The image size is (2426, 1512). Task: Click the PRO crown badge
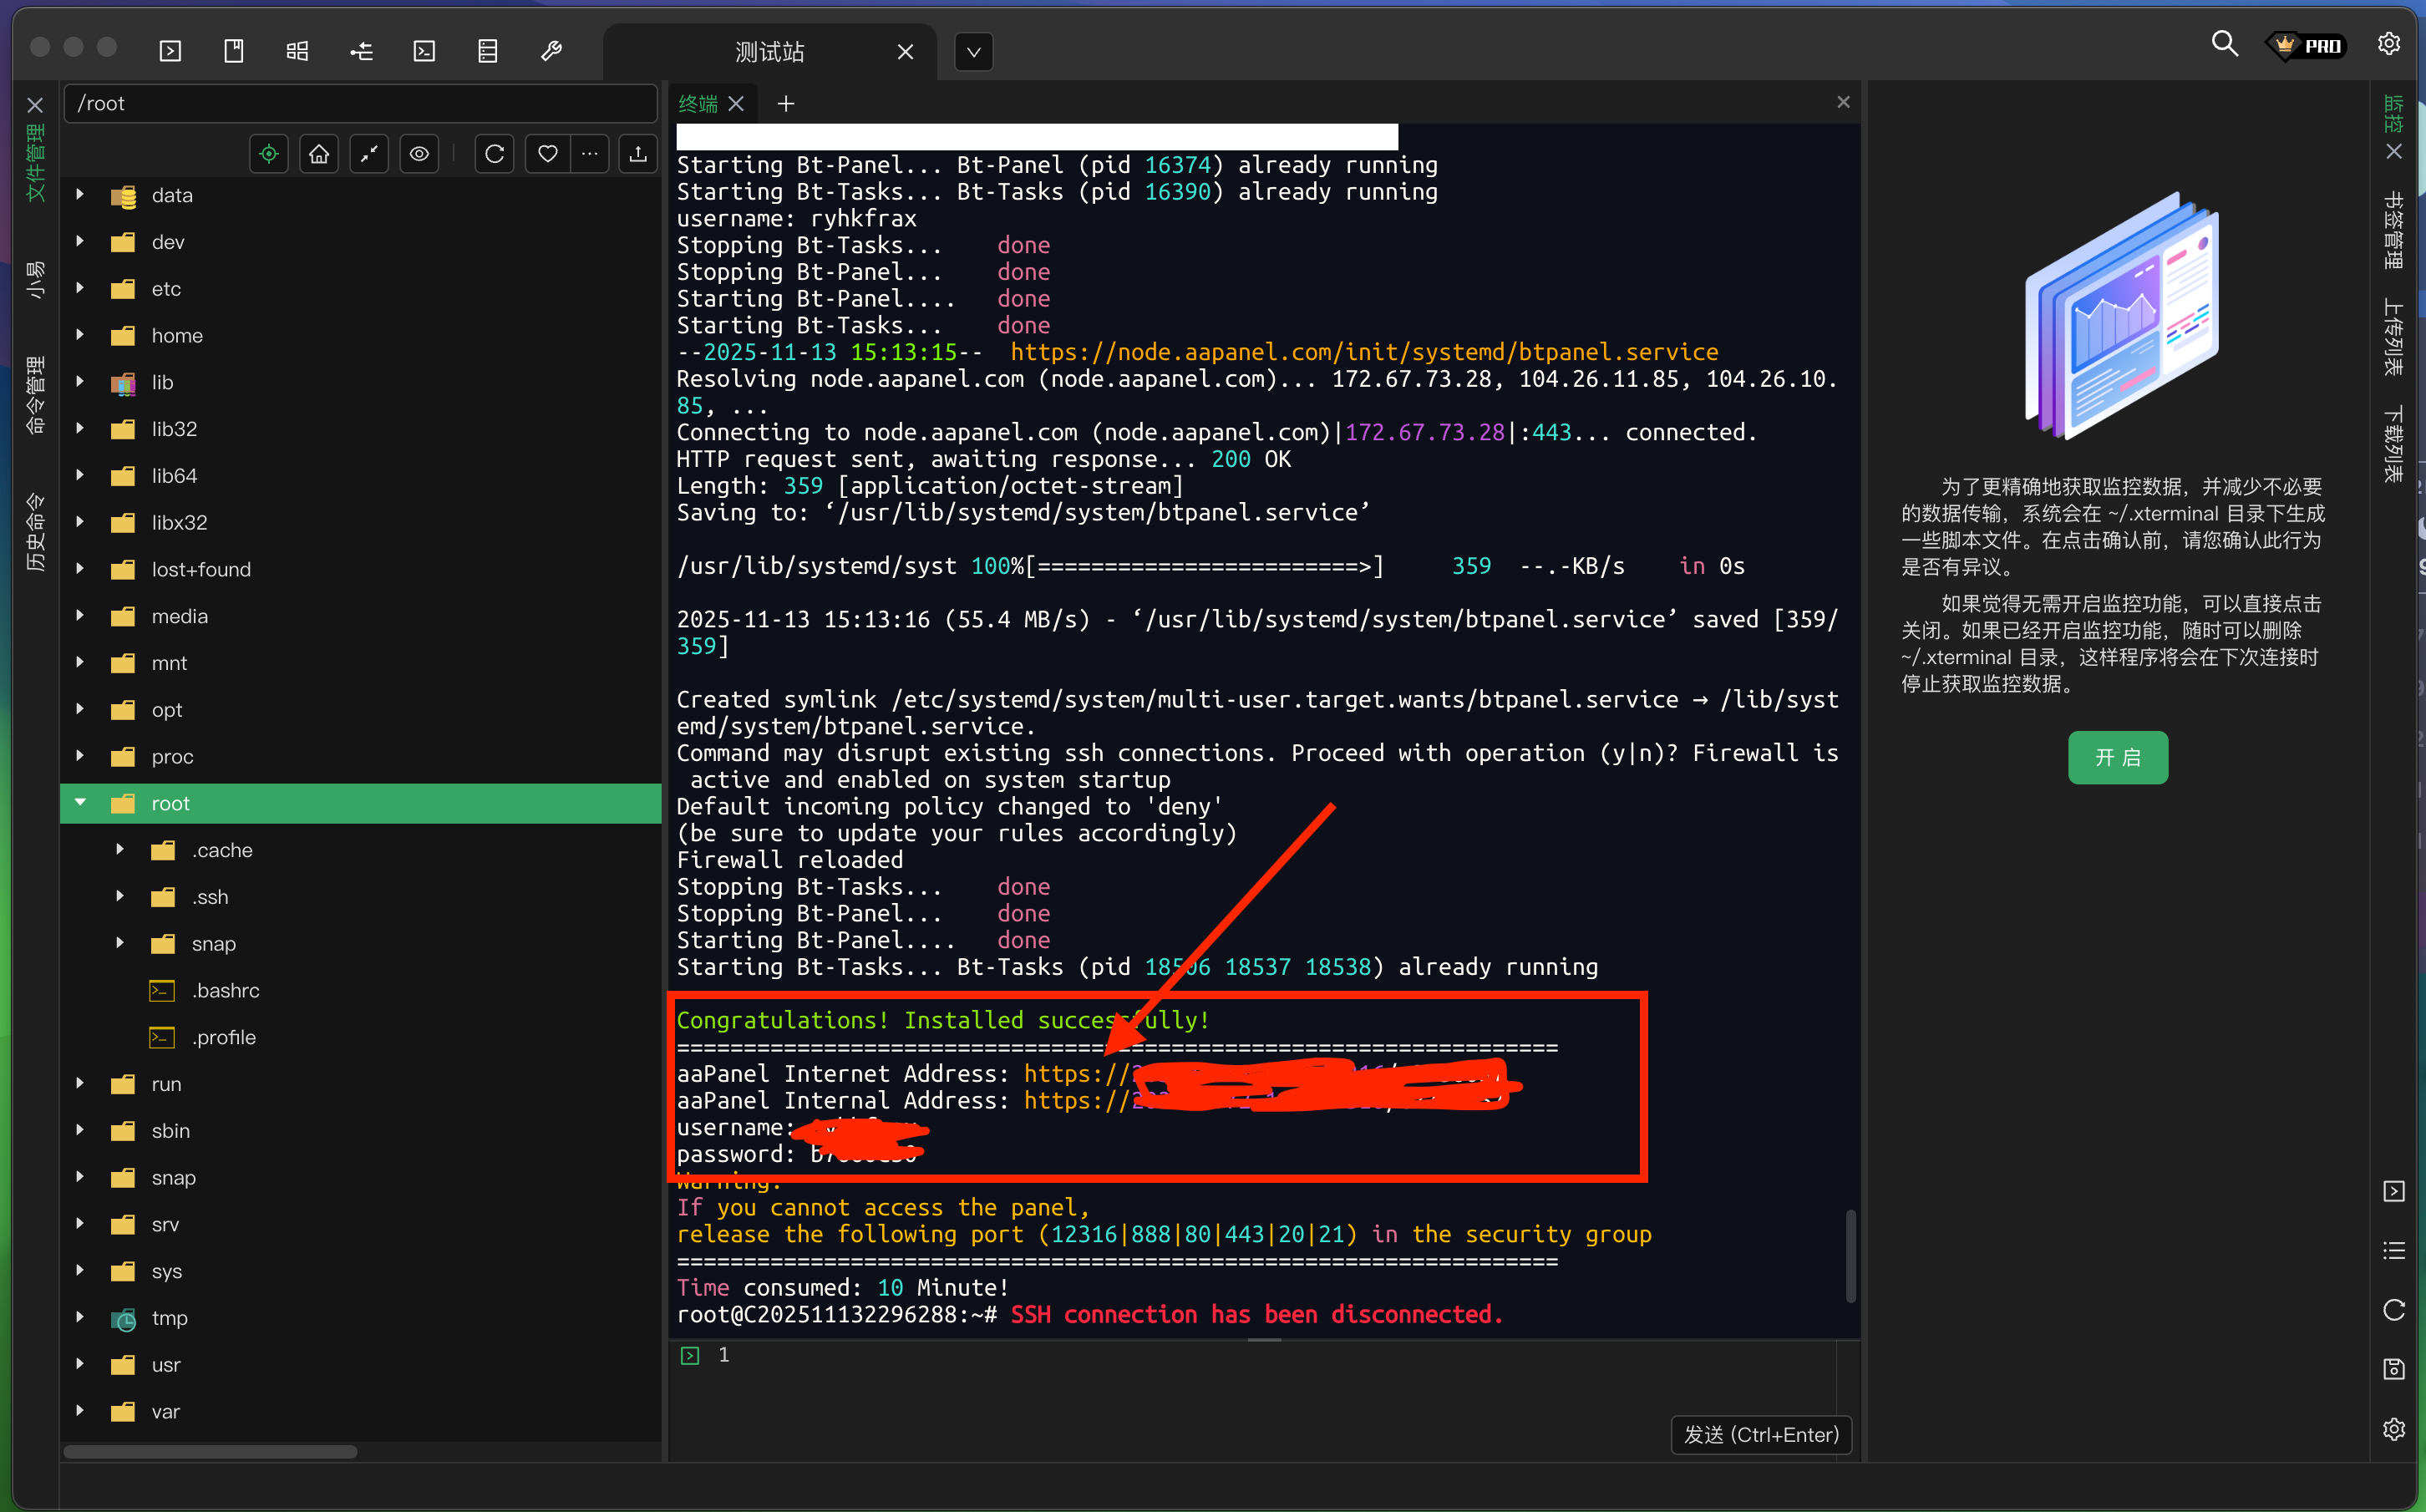[x=2307, y=46]
